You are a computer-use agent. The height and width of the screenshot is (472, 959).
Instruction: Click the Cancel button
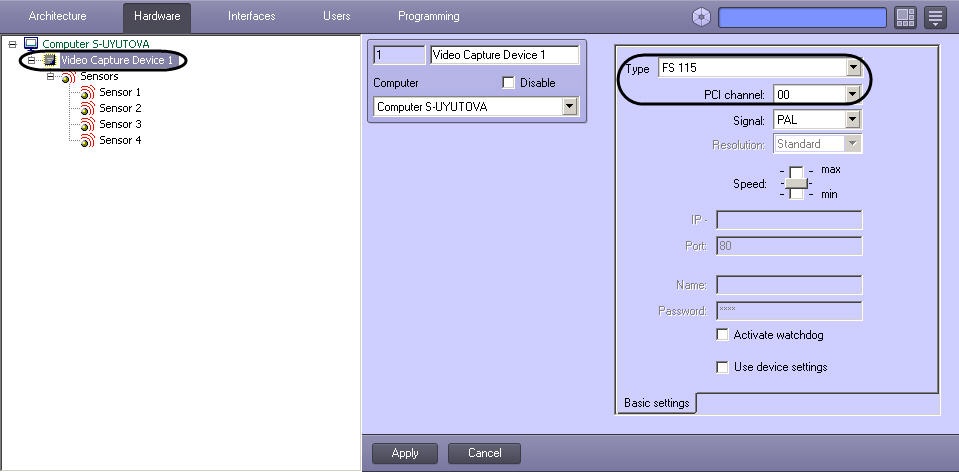(x=484, y=453)
